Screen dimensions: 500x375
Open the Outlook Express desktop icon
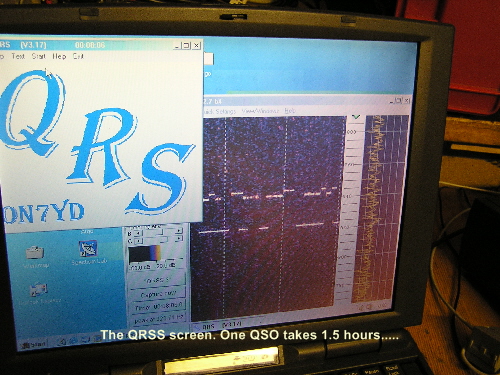coord(39,290)
